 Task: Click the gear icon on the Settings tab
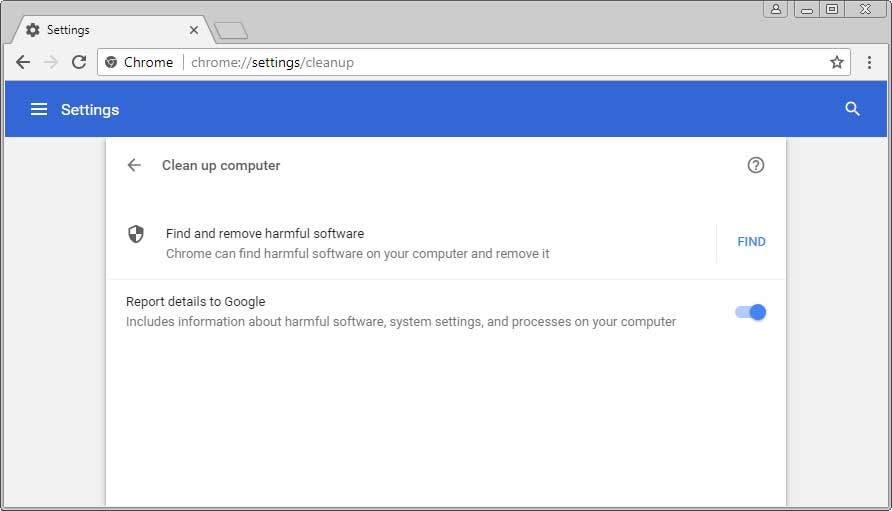[33, 30]
